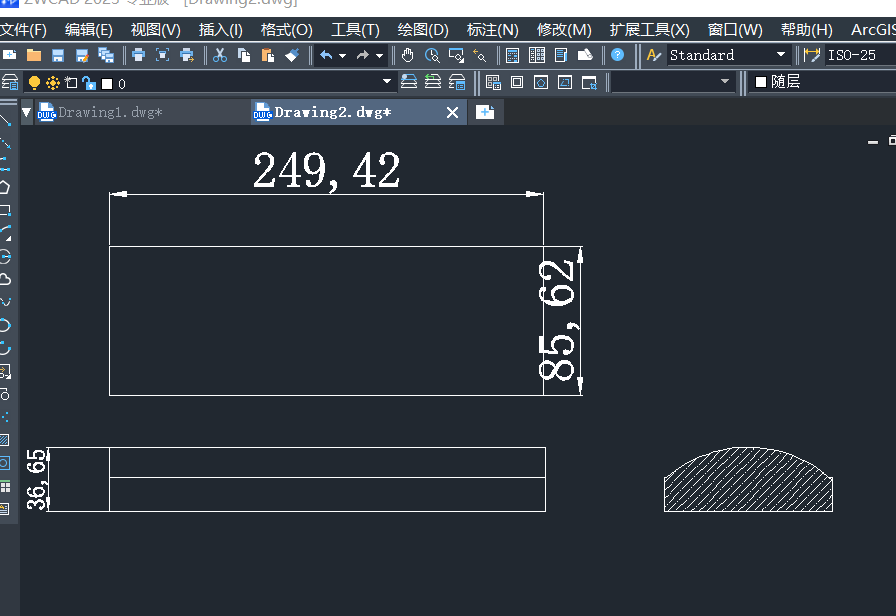Viewport: 896px width, 616px height.
Task: Click the Zoom Previous icon
Action: (x=479, y=55)
